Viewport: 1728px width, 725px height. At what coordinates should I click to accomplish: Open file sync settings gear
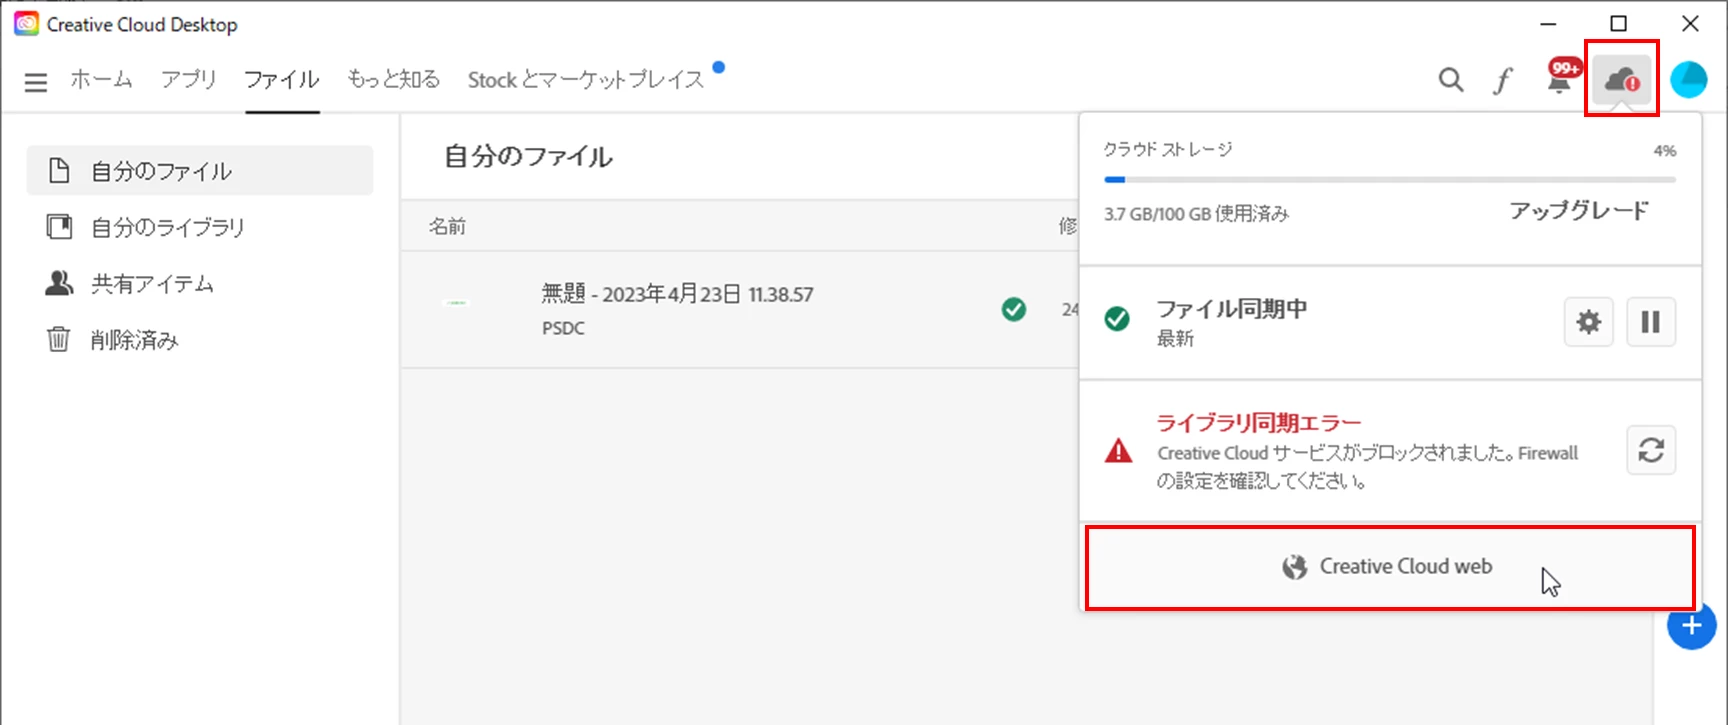click(1588, 322)
